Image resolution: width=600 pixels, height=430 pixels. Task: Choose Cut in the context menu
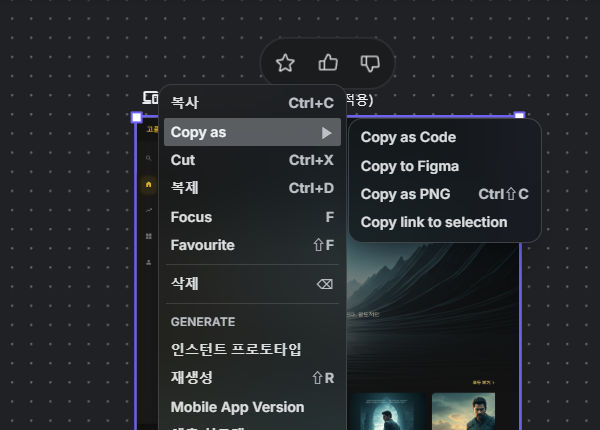tap(252, 160)
